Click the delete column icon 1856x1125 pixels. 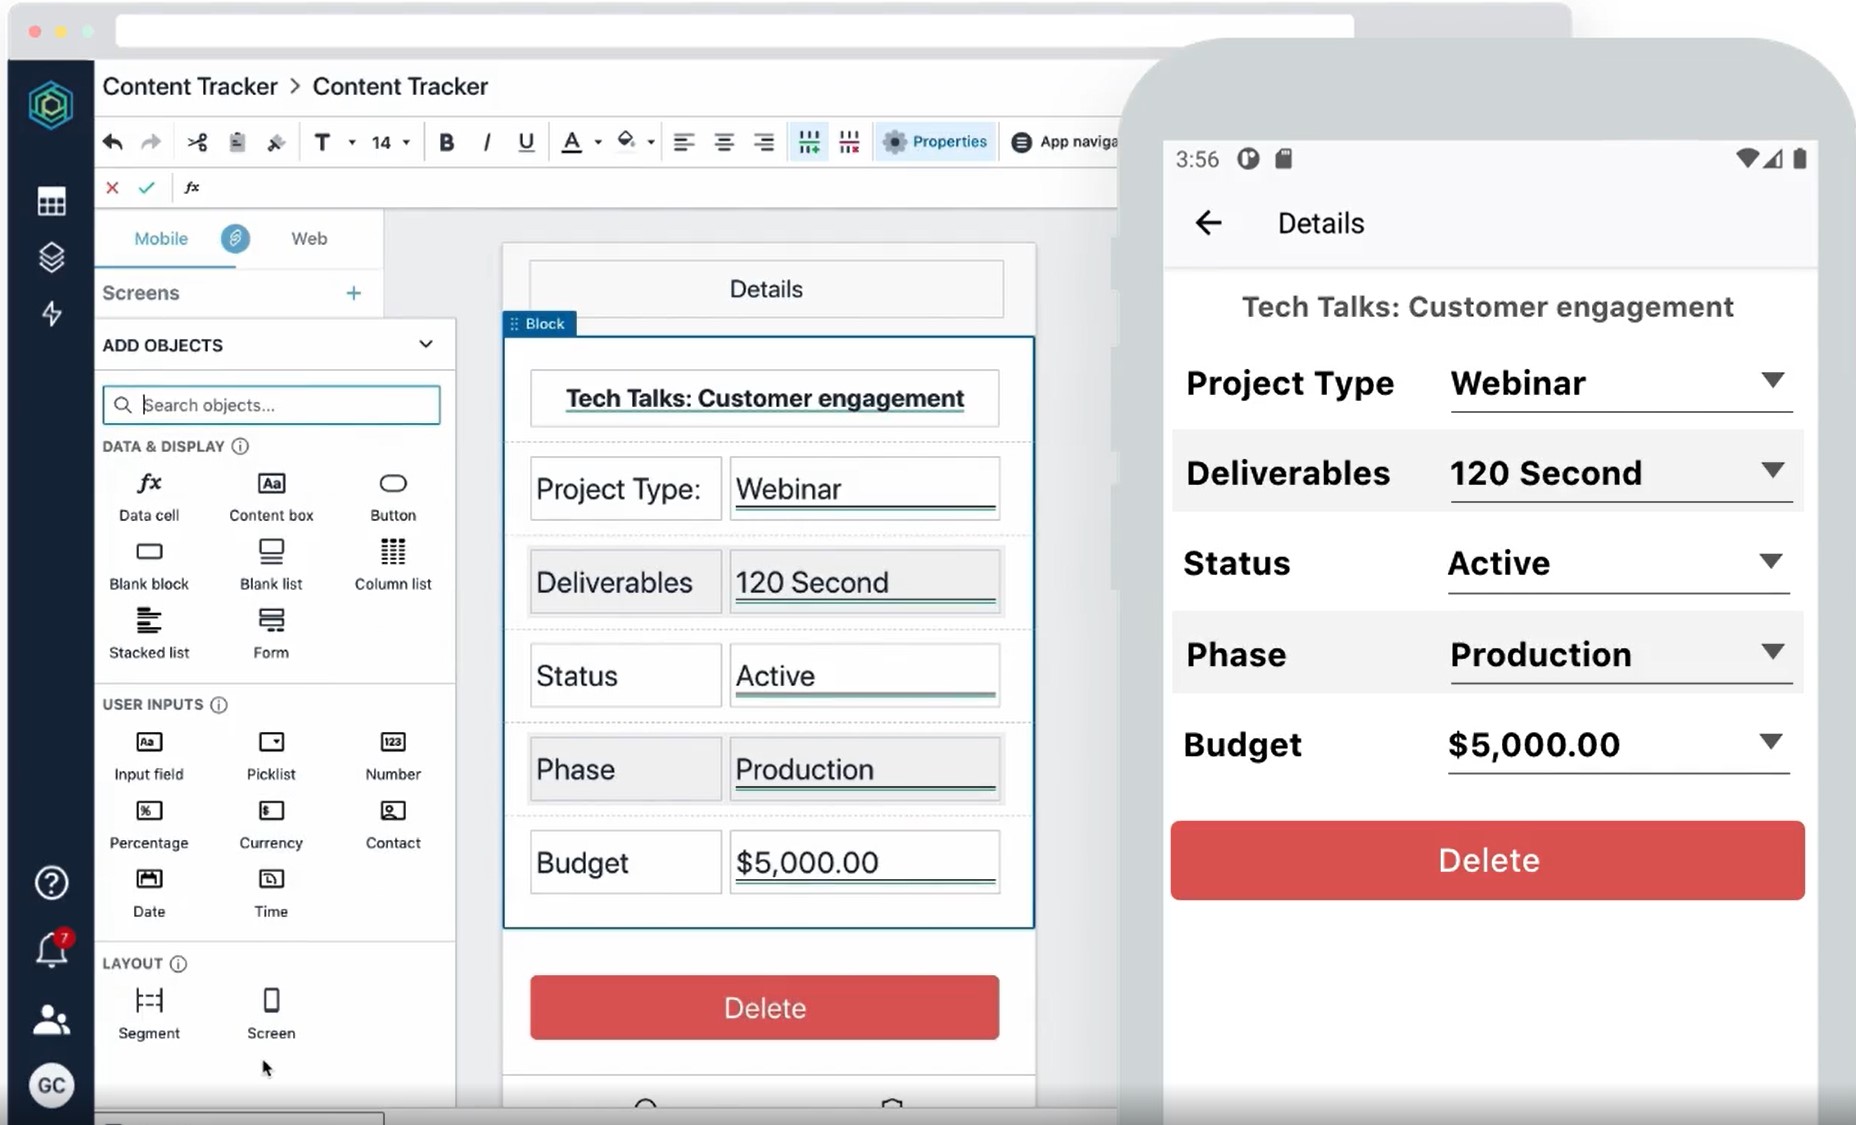click(x=849, y=142)
